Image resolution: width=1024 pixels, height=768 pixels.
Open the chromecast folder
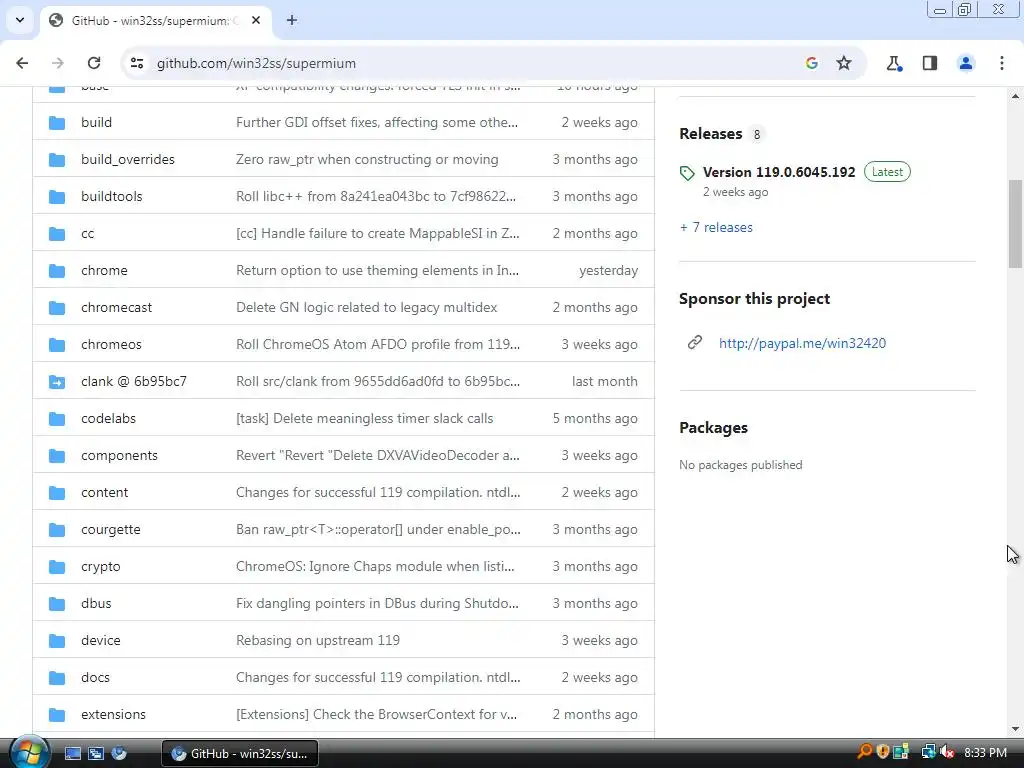[116, 308]
